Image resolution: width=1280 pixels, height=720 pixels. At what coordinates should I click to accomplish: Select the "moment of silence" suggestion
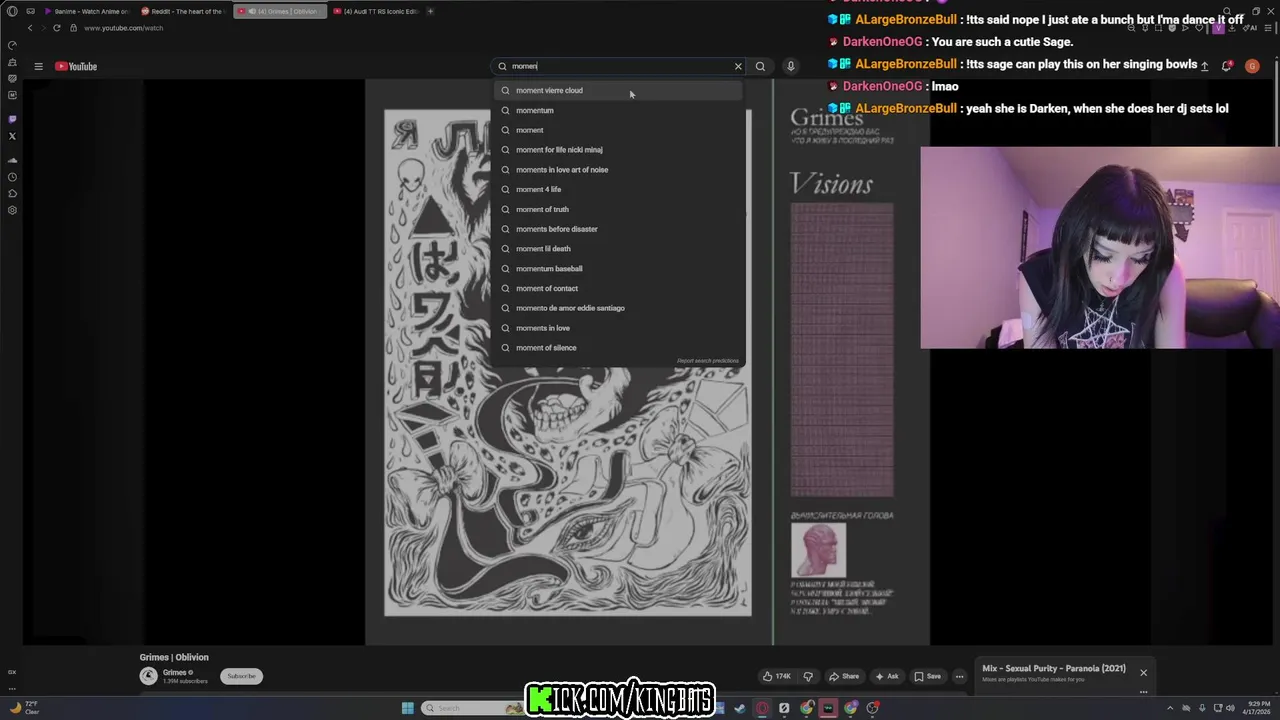(618, 348)
